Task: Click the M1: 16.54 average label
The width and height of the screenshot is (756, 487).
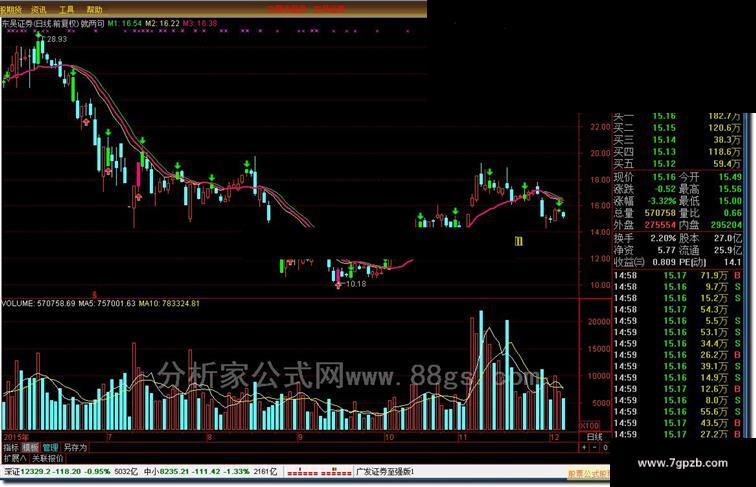Action: pos(125,23)
